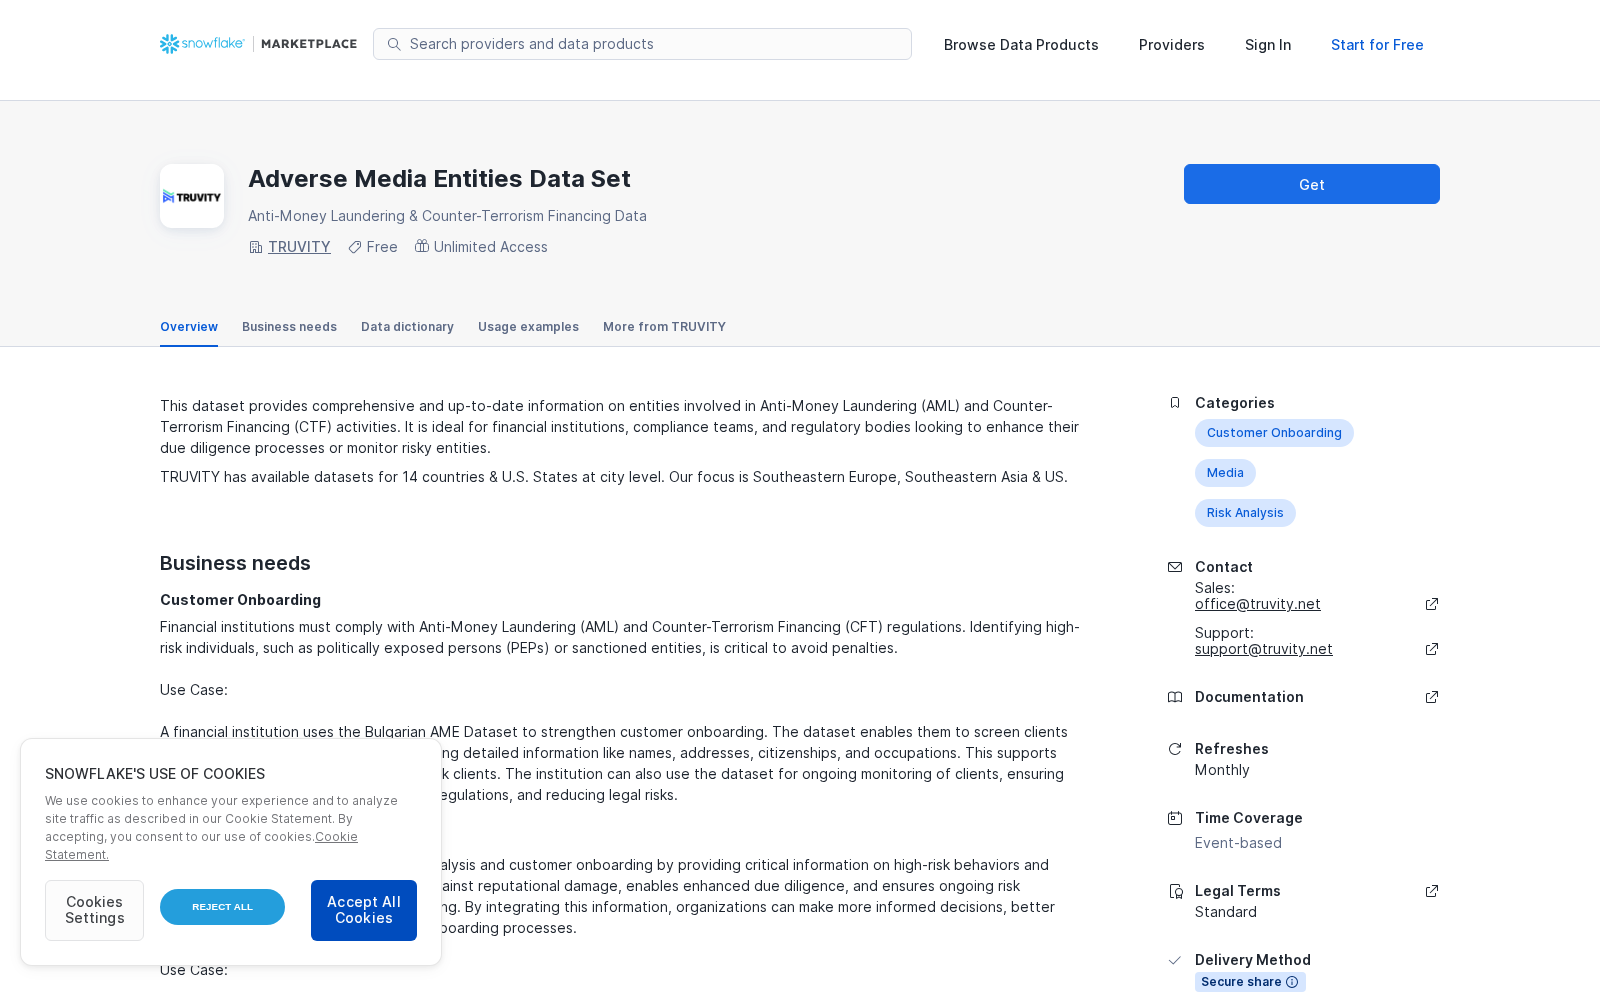Click the Categories bookmark icon
This screenshot has width=1600, height=1000.
1175,403
